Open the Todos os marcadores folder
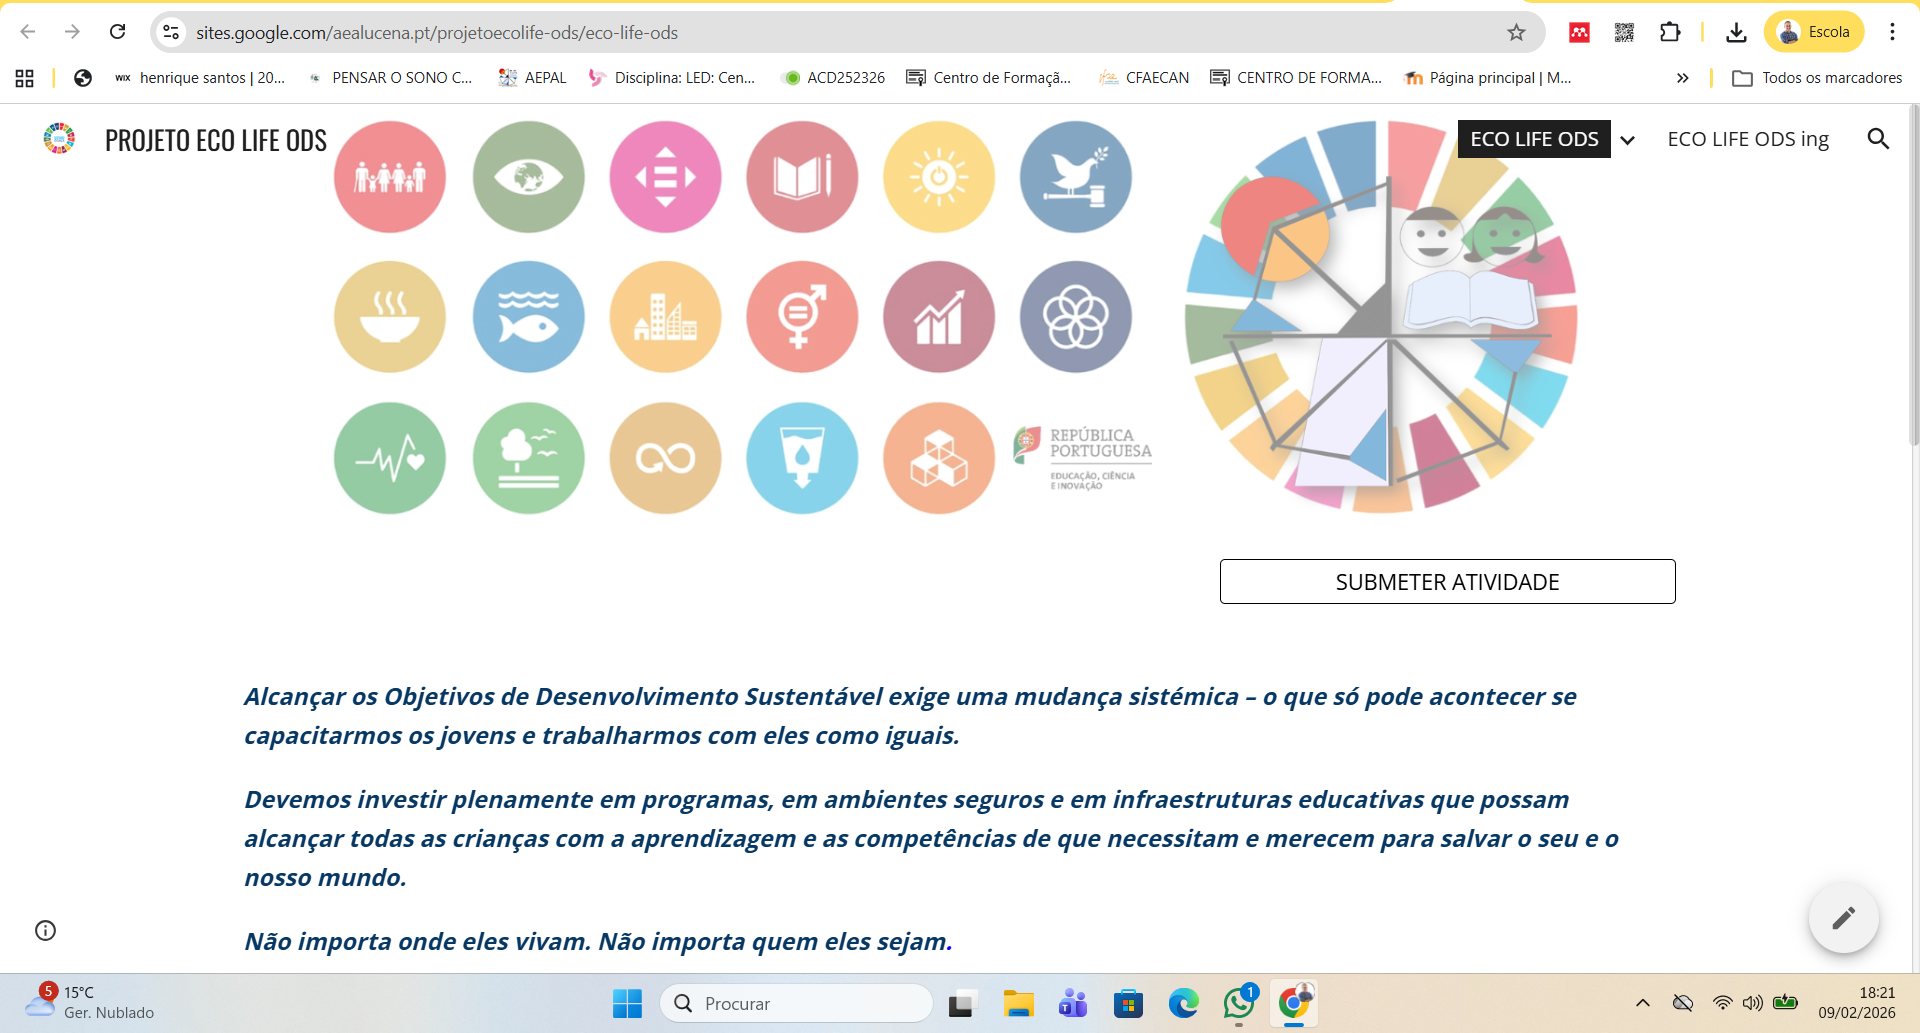This screenshot has height=1033, width=1920. tap(1817, 78)
